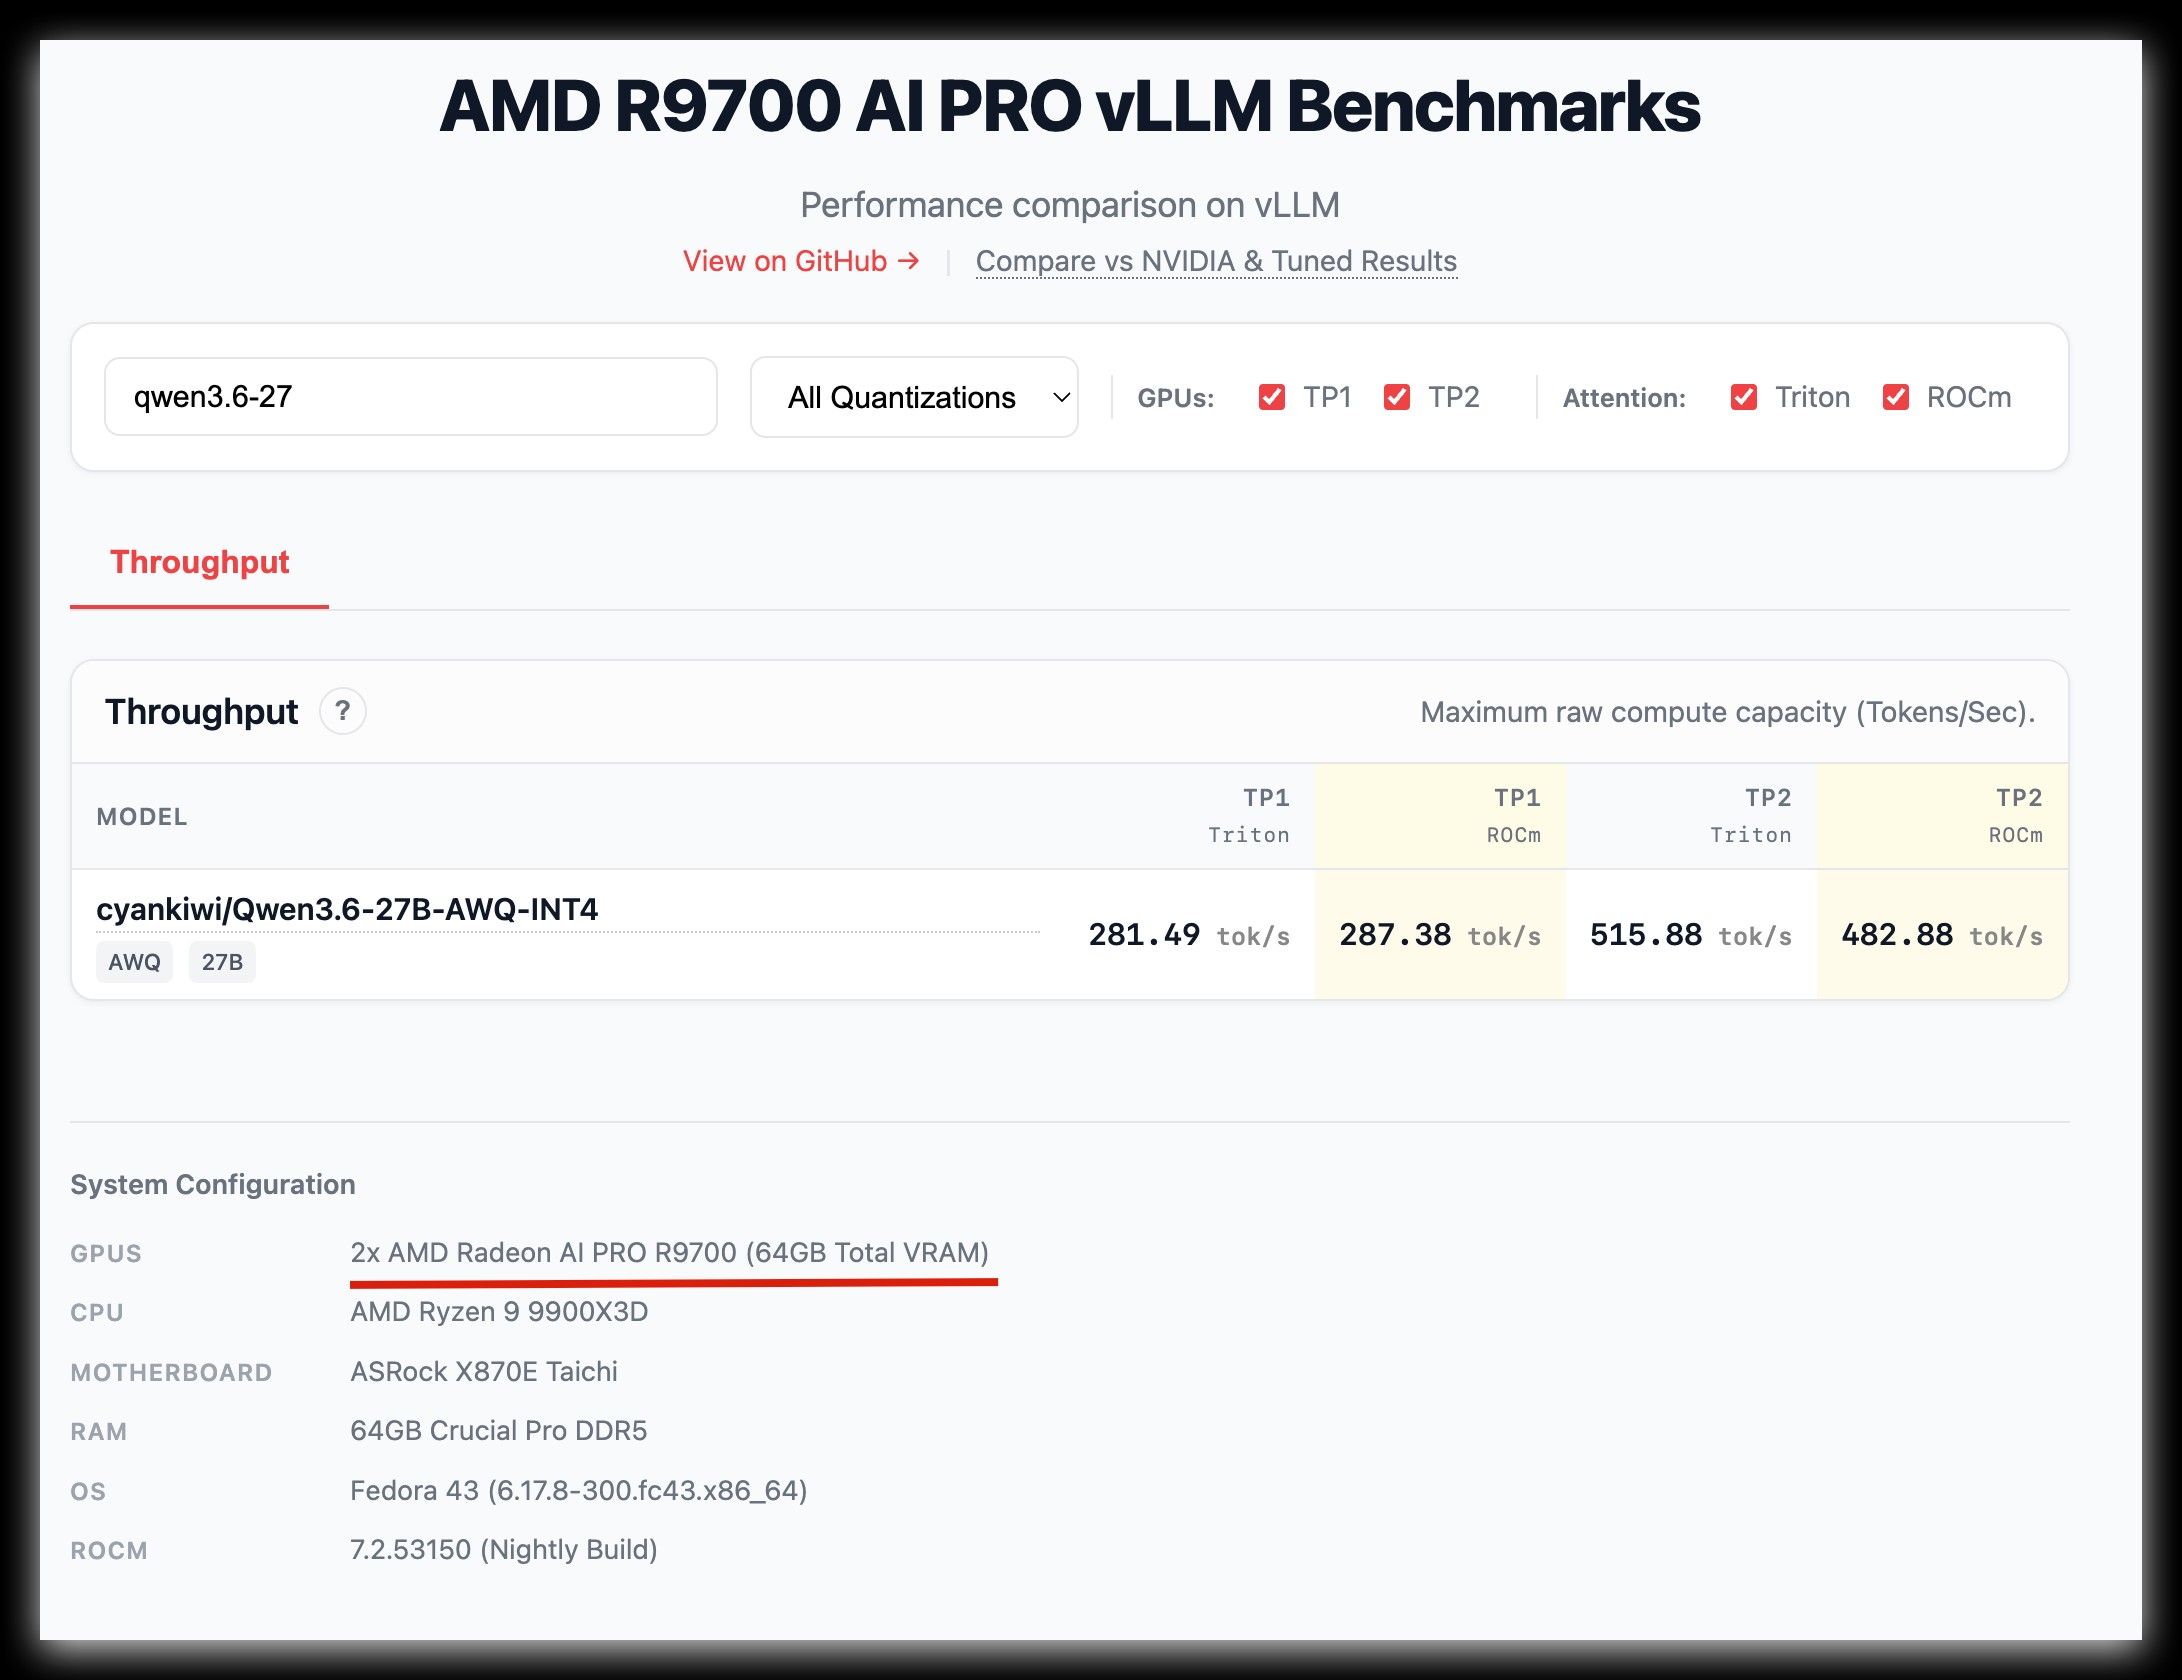
Task: Uncheck the Triton attention checkbox
Action: pyautogui.click(x=1744, y=397)
